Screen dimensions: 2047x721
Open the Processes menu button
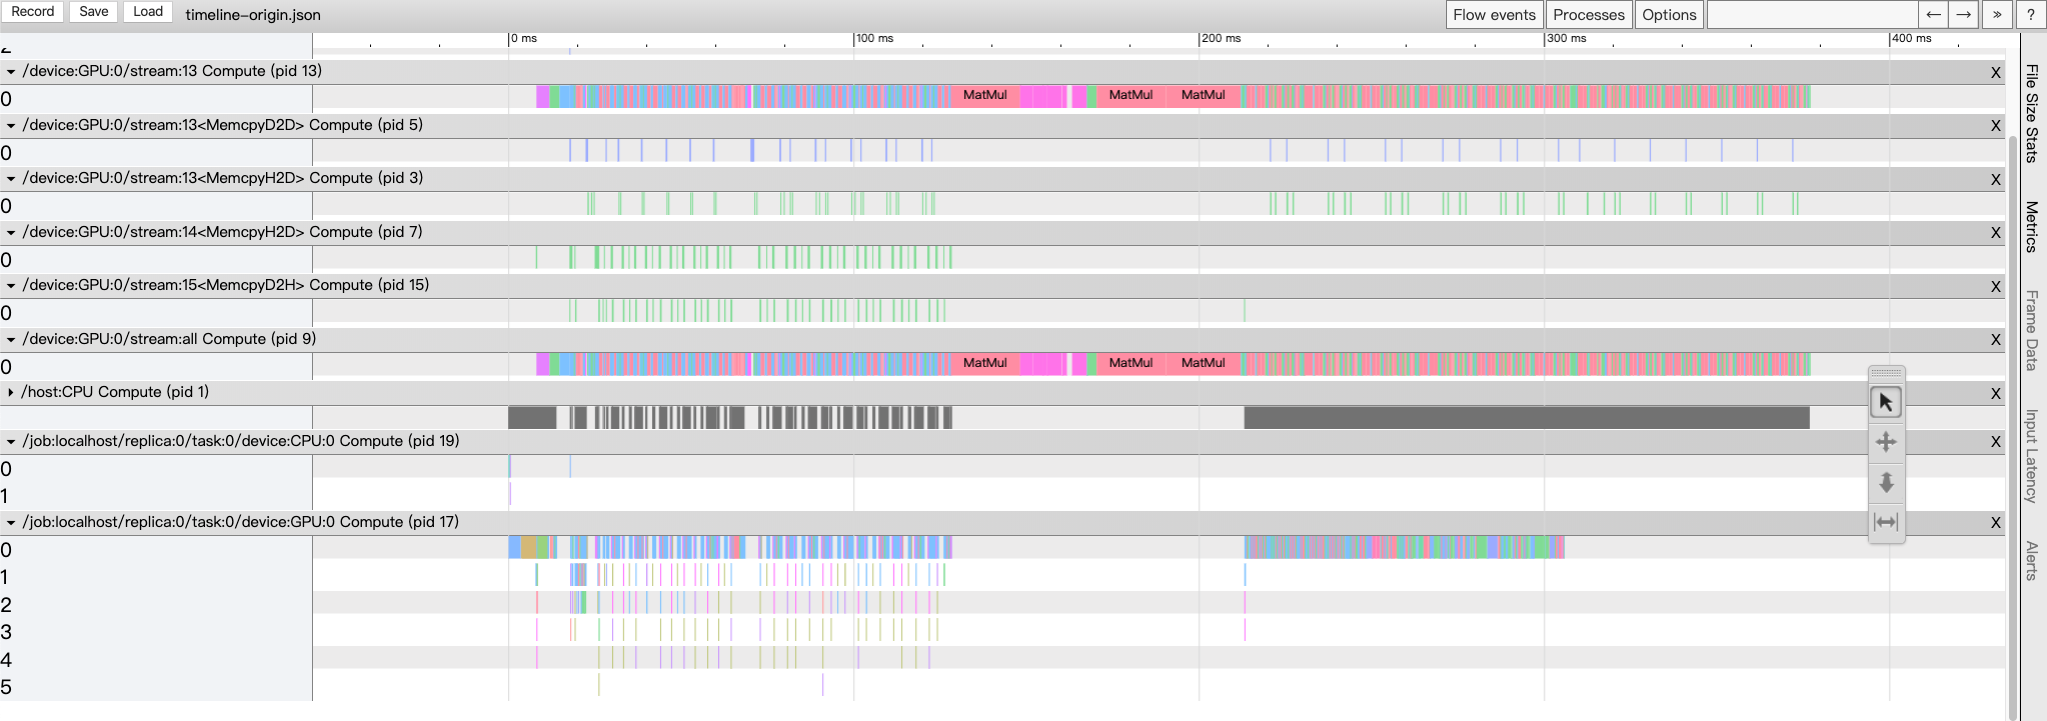[1589, 14]
